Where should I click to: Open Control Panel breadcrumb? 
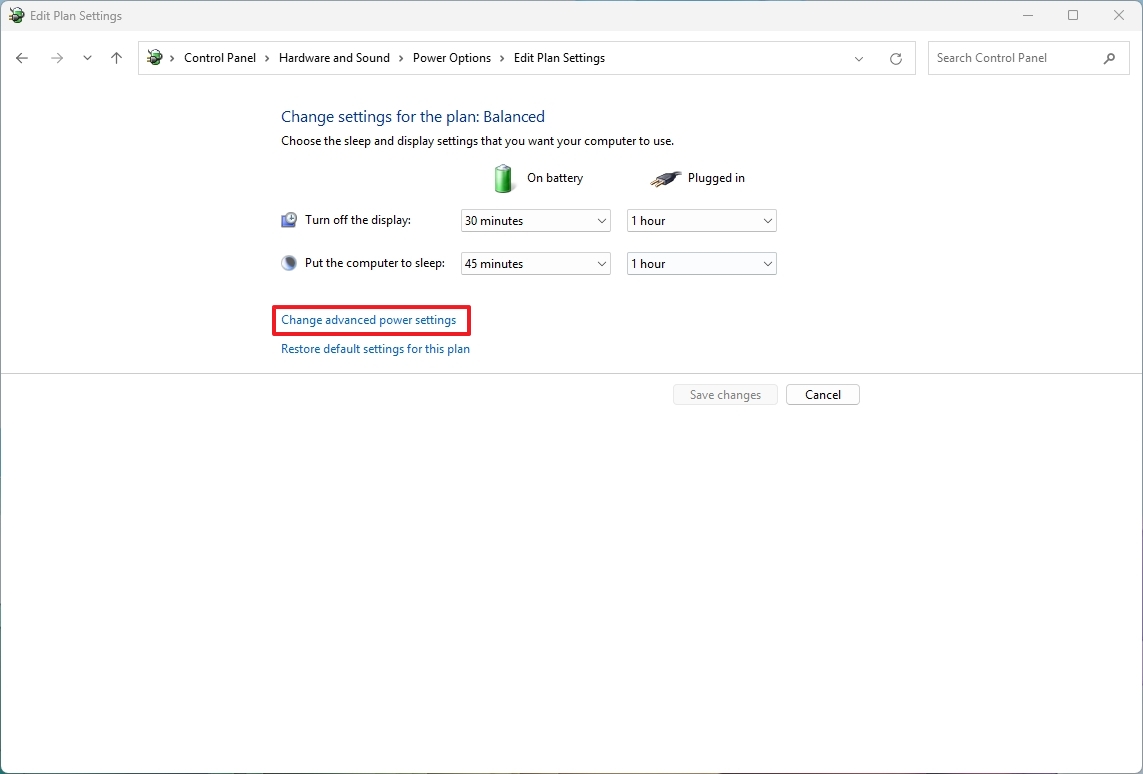pos(219,58)
